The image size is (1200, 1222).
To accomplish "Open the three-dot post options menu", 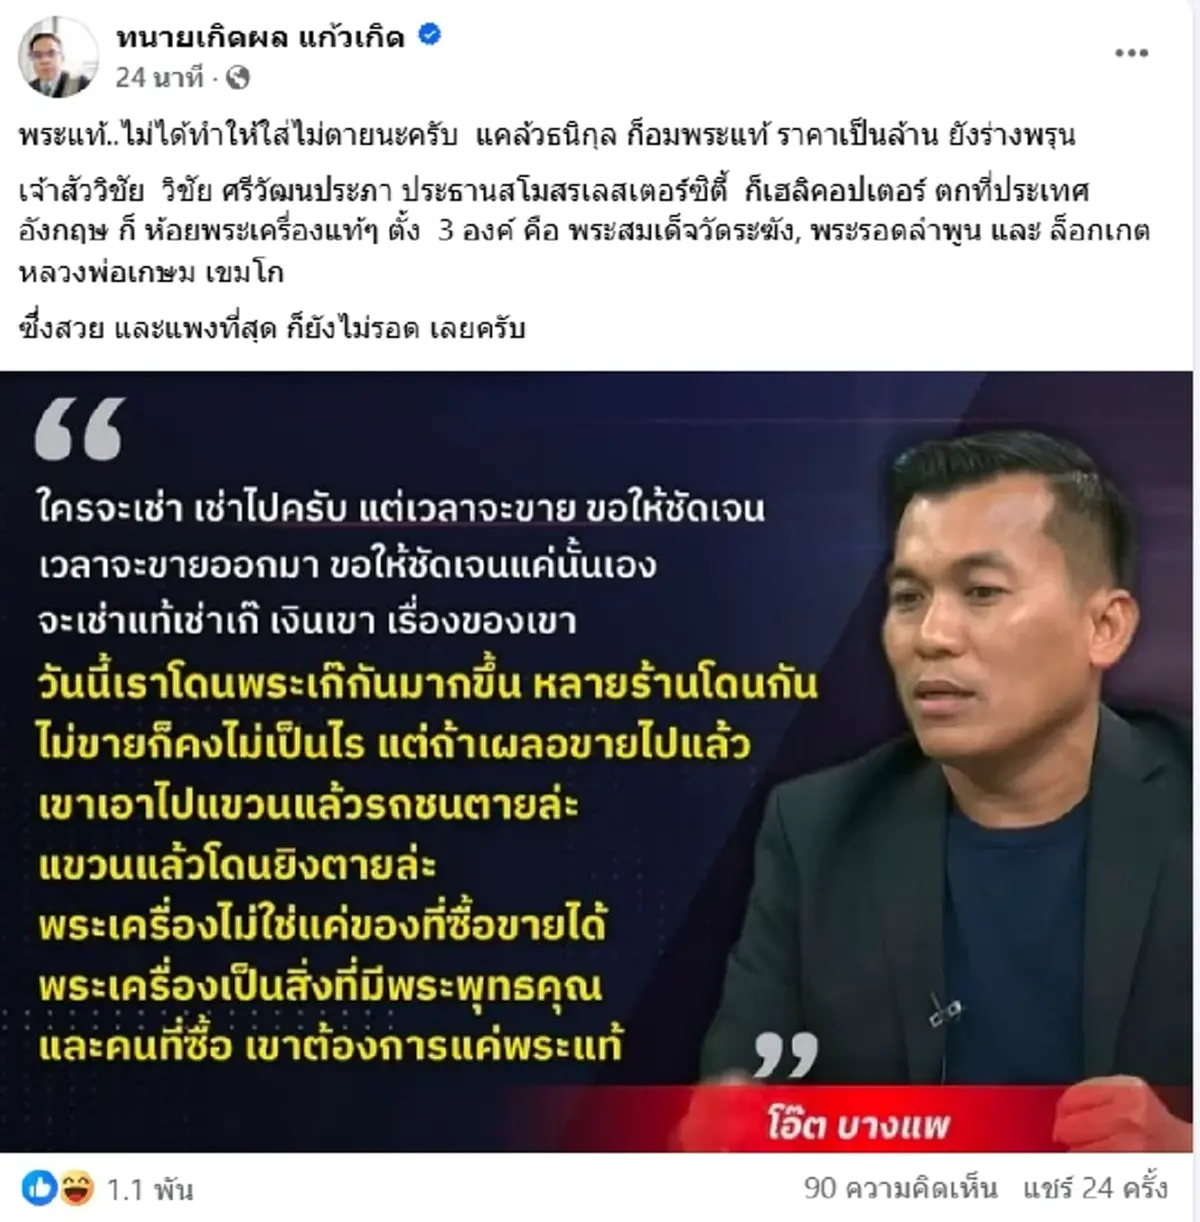I will click(1131, 53).
